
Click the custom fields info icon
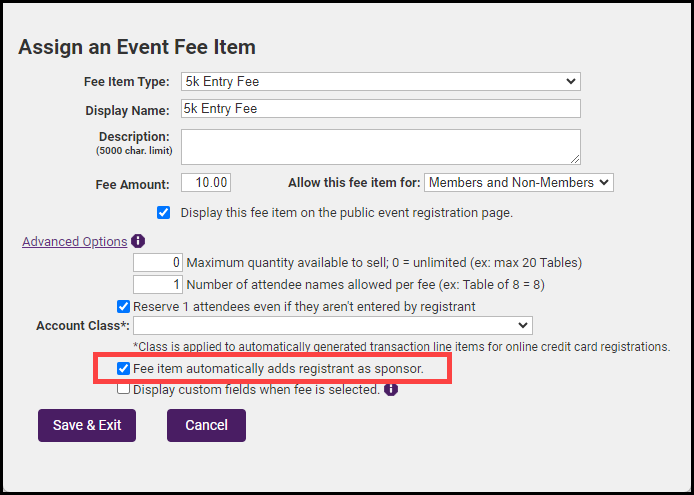390,389
